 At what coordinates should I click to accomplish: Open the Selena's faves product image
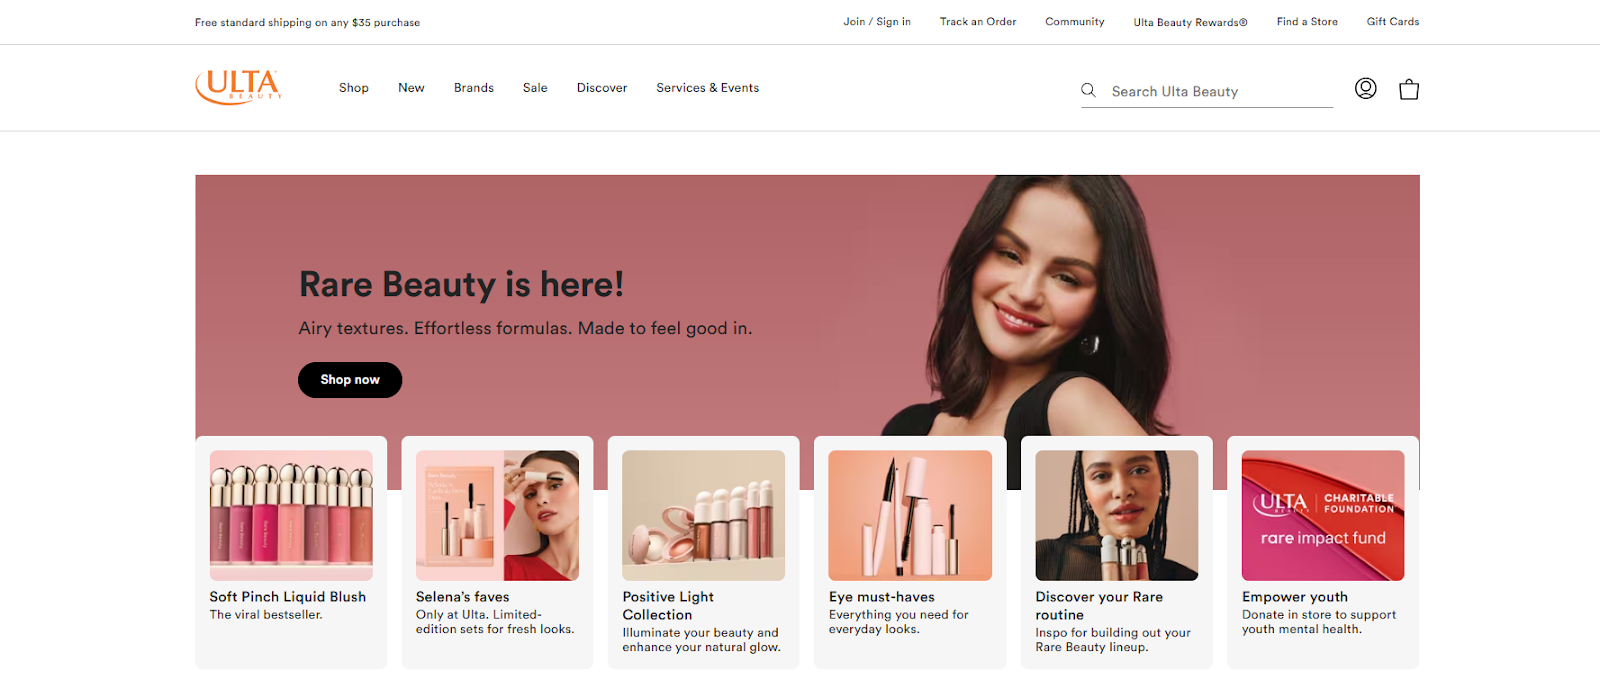point(497,515)
